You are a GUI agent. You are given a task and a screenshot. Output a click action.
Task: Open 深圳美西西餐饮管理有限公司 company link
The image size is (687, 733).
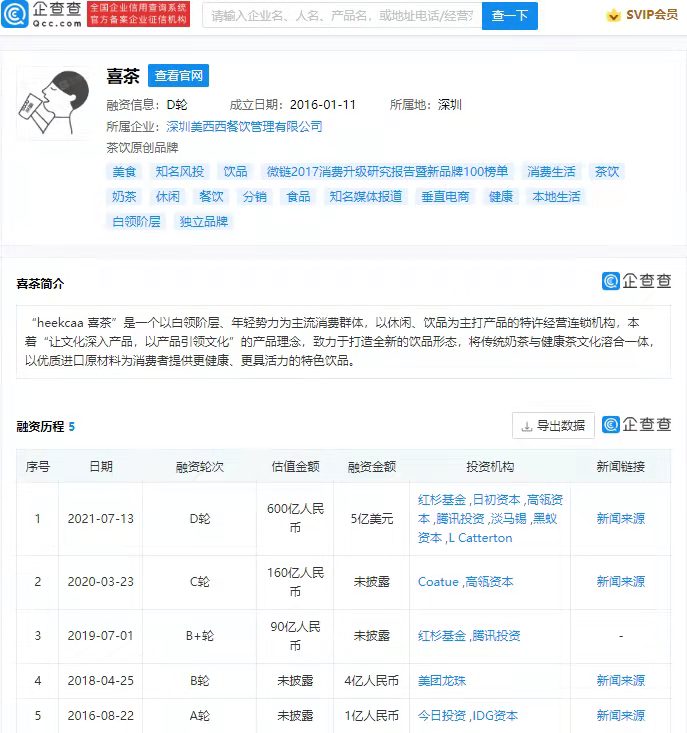pyautogui.click(x=244, y=126)
